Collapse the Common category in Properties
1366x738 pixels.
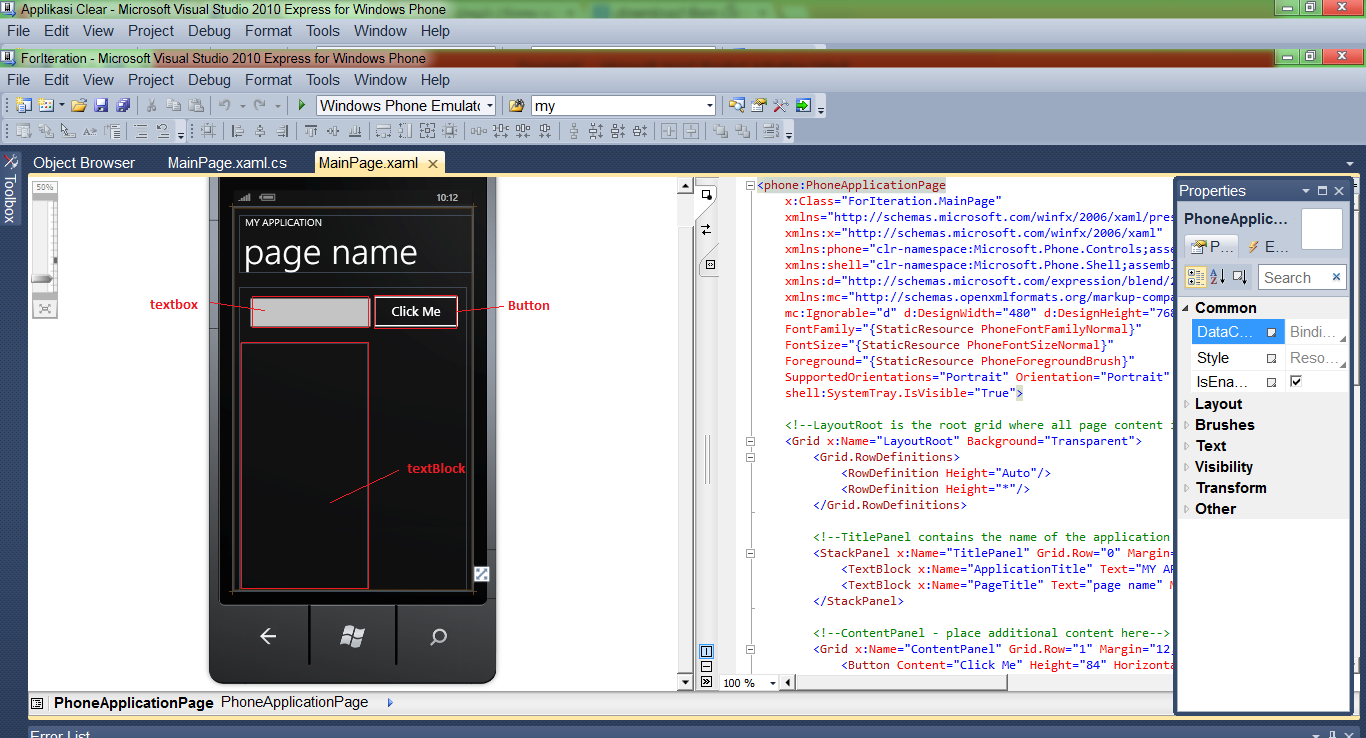(x=1187, y=308)
